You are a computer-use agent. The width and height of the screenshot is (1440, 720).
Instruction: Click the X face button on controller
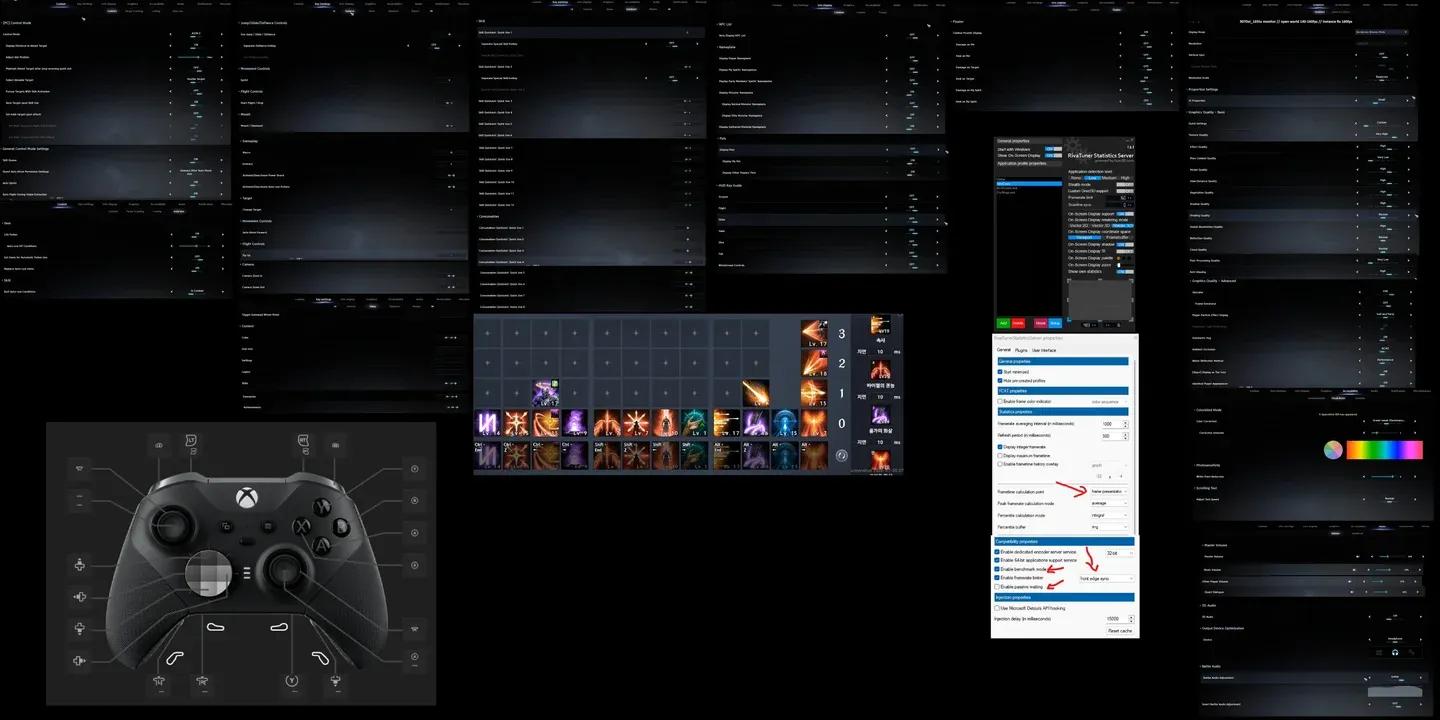[301, 527]
